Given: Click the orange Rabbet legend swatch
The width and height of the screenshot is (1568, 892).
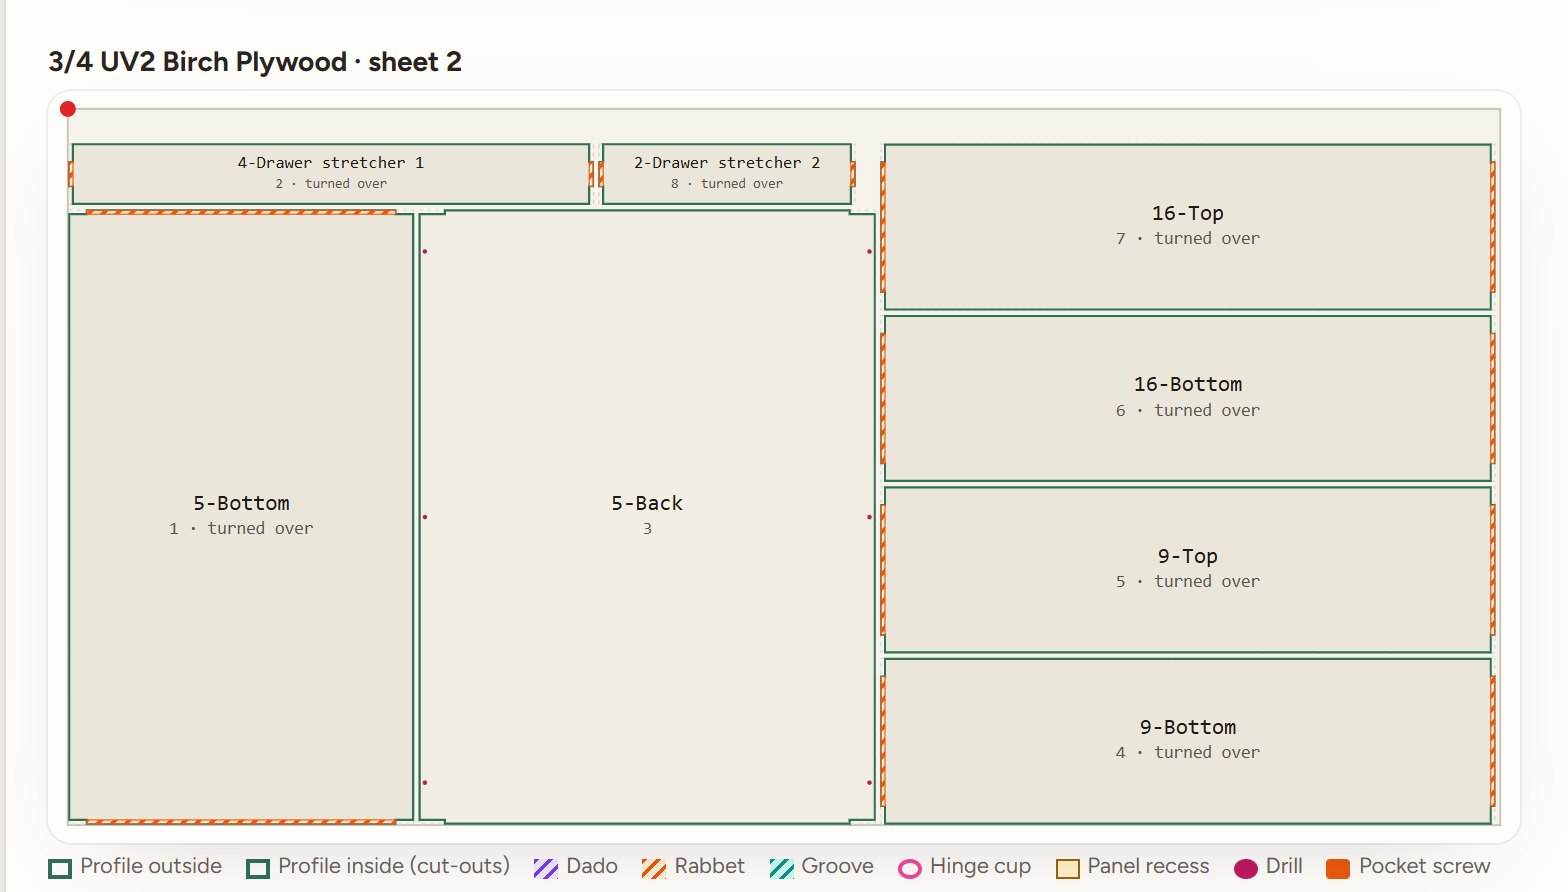Looking at the screenshot, I should pos(654,868).
